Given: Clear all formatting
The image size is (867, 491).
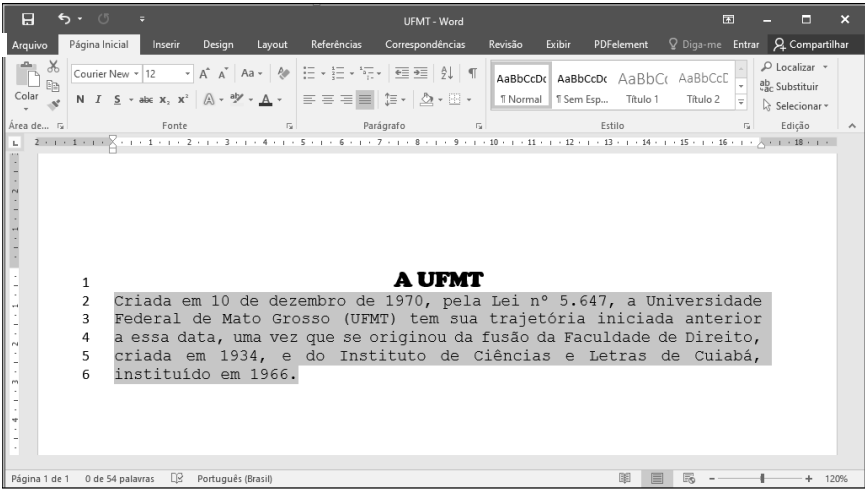Looking at the screenshot, I should [x=284, y=73].
